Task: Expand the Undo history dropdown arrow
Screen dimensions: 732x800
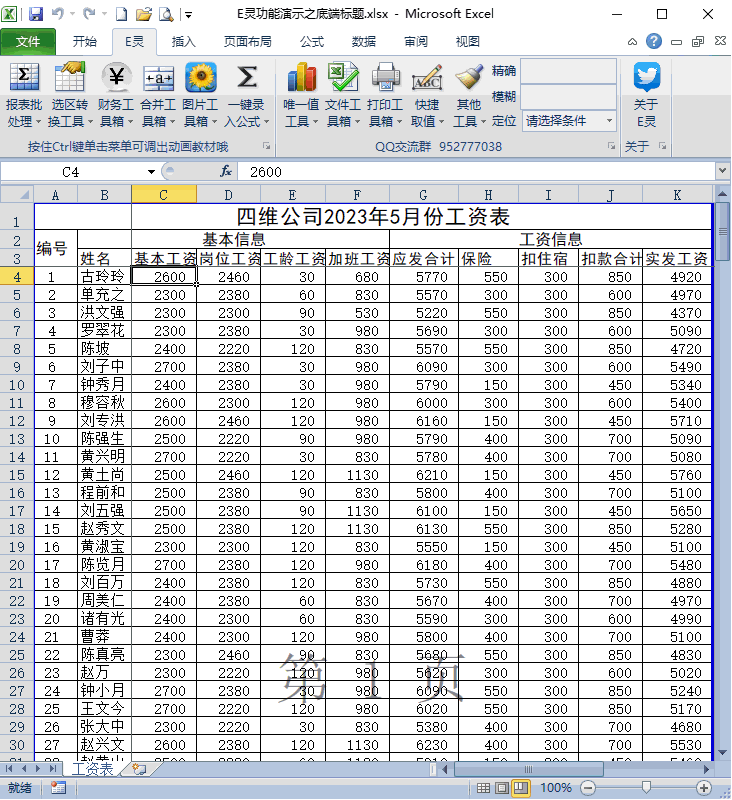Action: pos(72,14)
